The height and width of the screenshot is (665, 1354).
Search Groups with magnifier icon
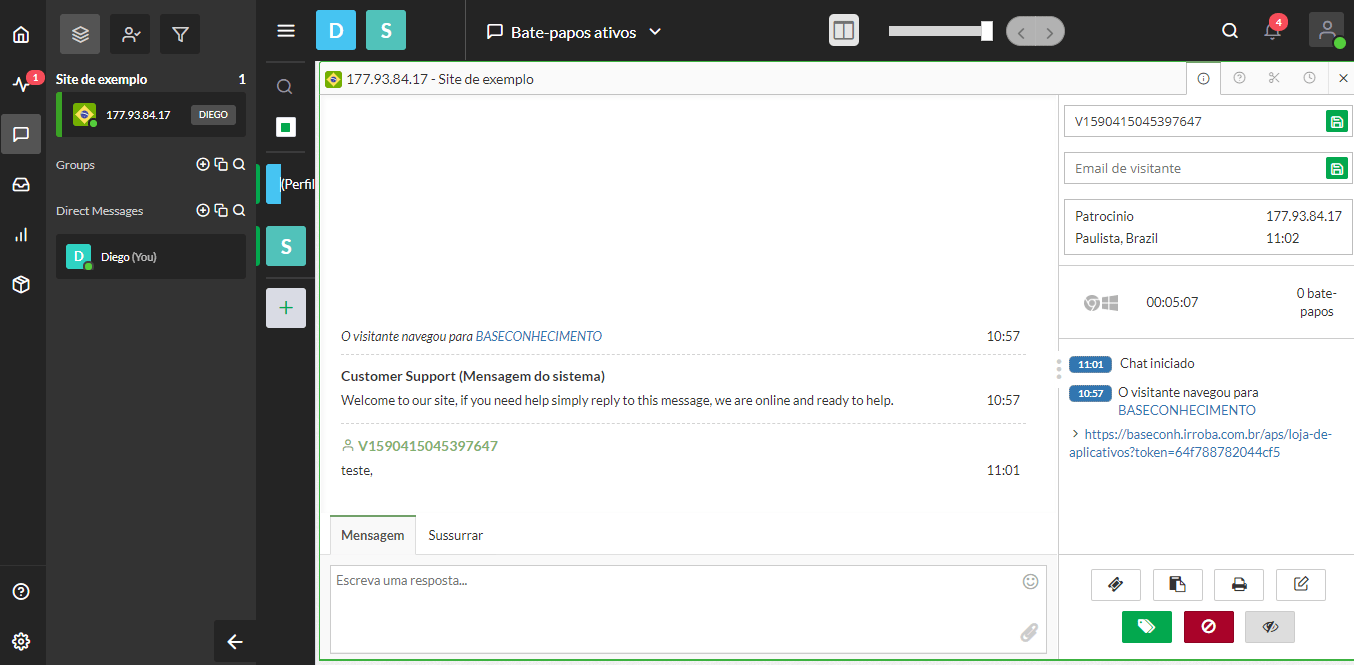(x=239, y=165)
